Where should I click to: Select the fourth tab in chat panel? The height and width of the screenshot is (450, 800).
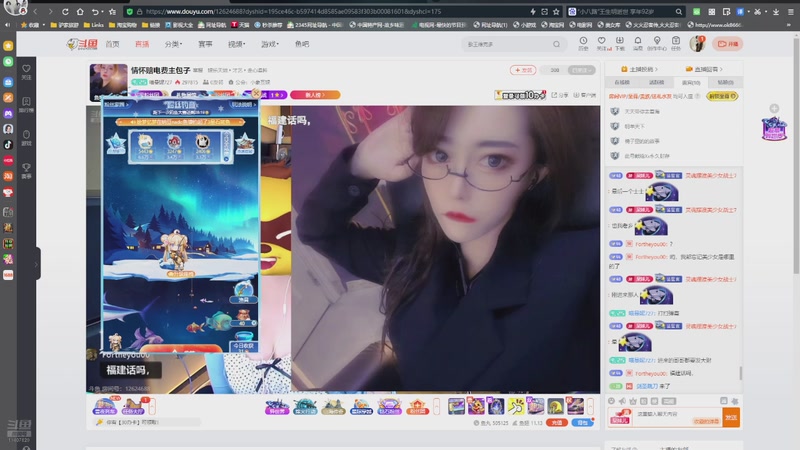(726, 82)
